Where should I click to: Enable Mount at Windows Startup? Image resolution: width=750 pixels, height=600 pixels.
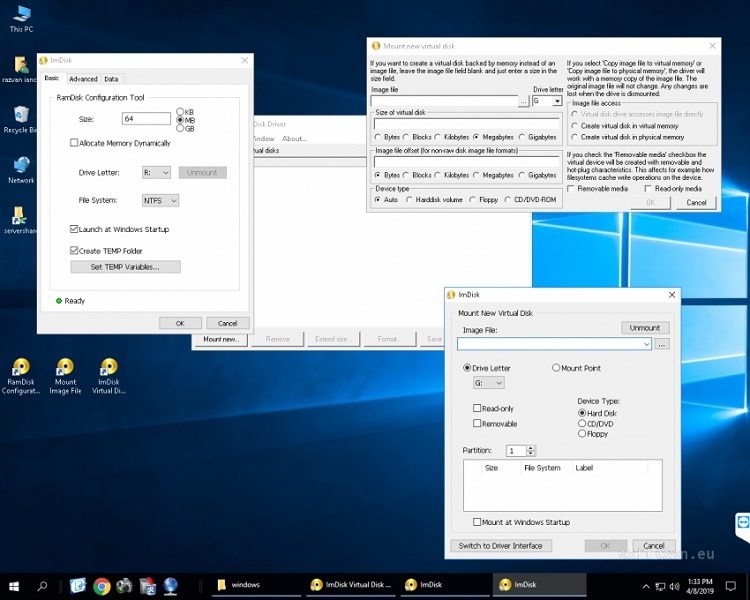[x=477, y=522]
